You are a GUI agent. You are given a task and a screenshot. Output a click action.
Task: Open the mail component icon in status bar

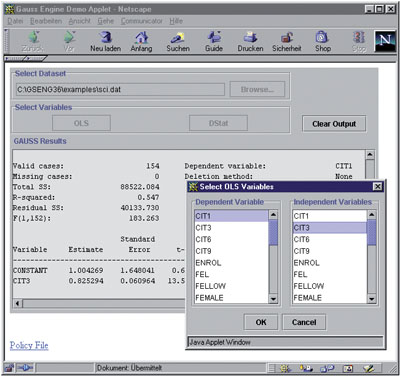(x=306, y=368)
